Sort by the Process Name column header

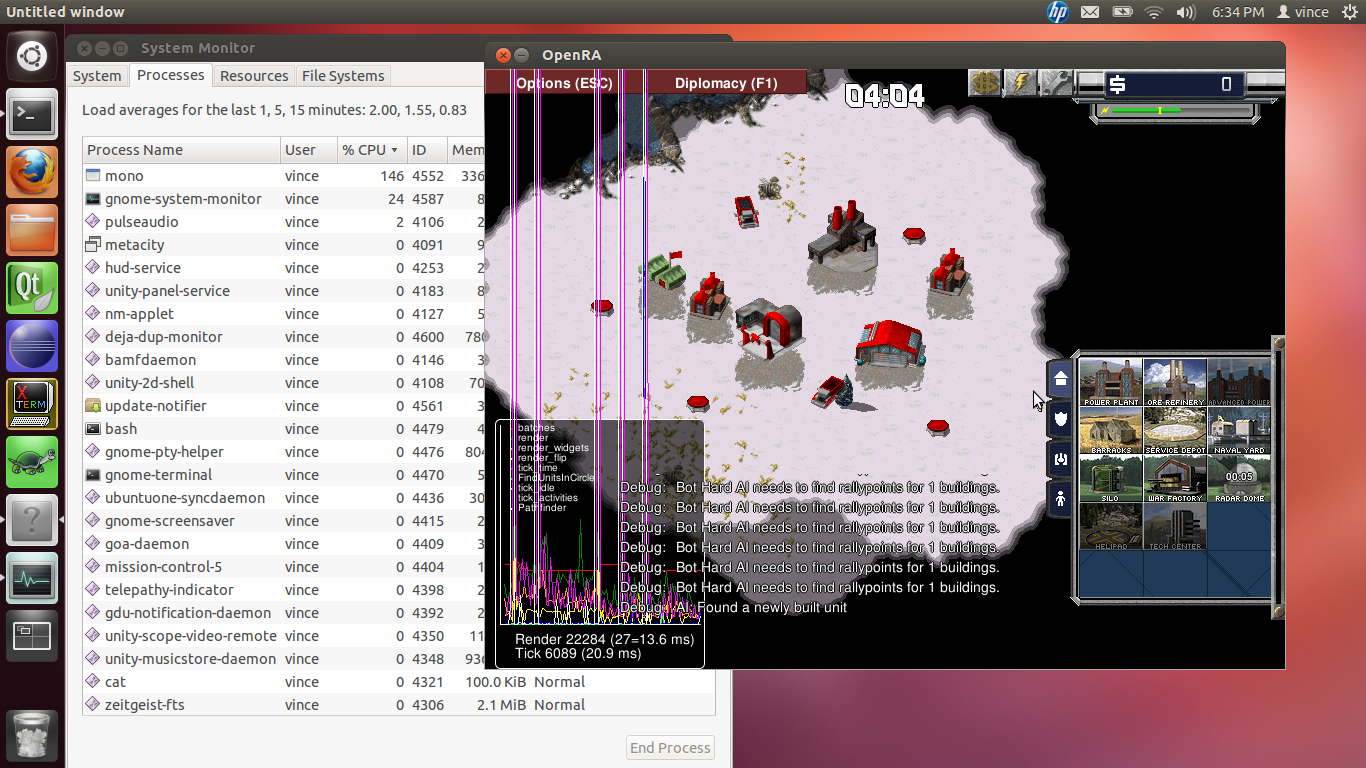click(181, 150)
